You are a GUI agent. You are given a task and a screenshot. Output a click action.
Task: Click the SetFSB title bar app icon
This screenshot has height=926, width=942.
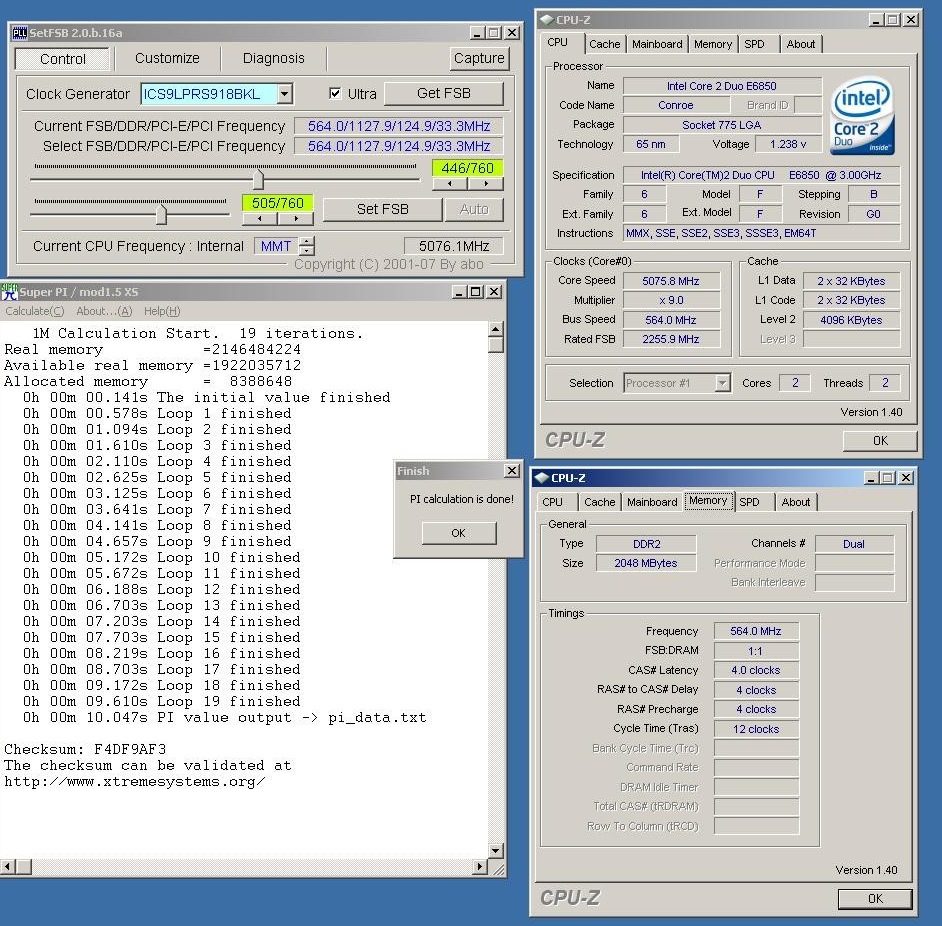point(19,33)
